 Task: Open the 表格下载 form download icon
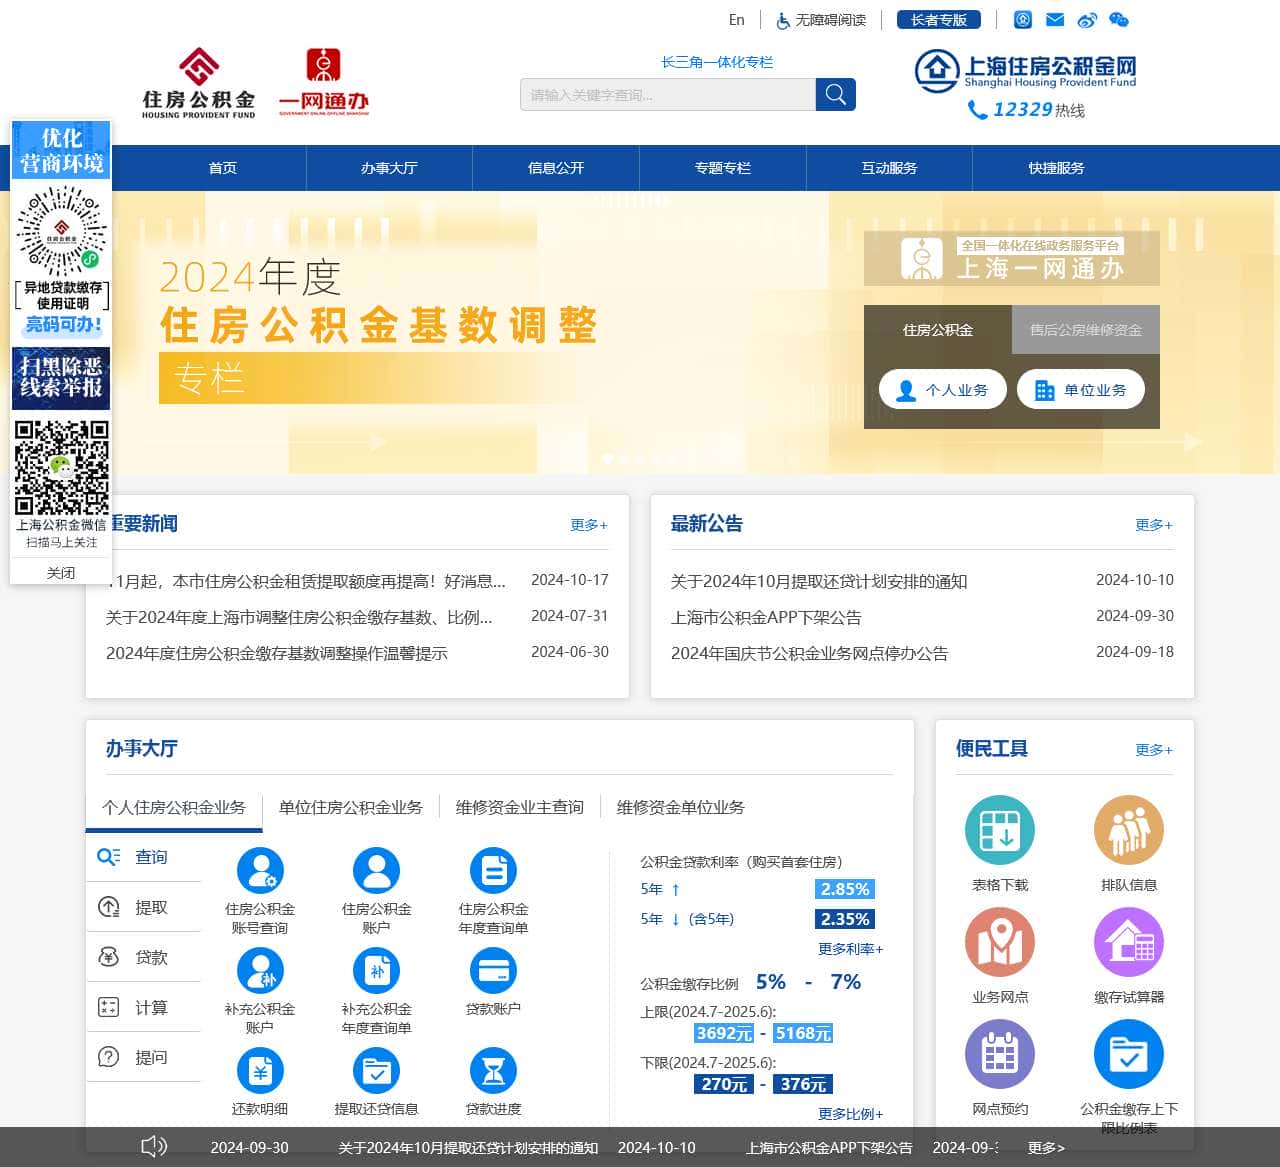pyautogui.click(x=999, y=830)
